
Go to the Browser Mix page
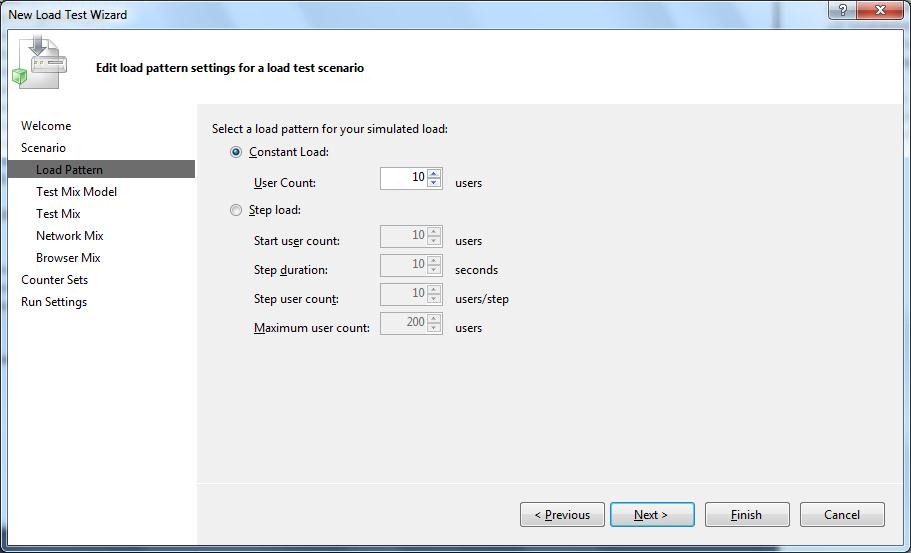click(68, 258)
